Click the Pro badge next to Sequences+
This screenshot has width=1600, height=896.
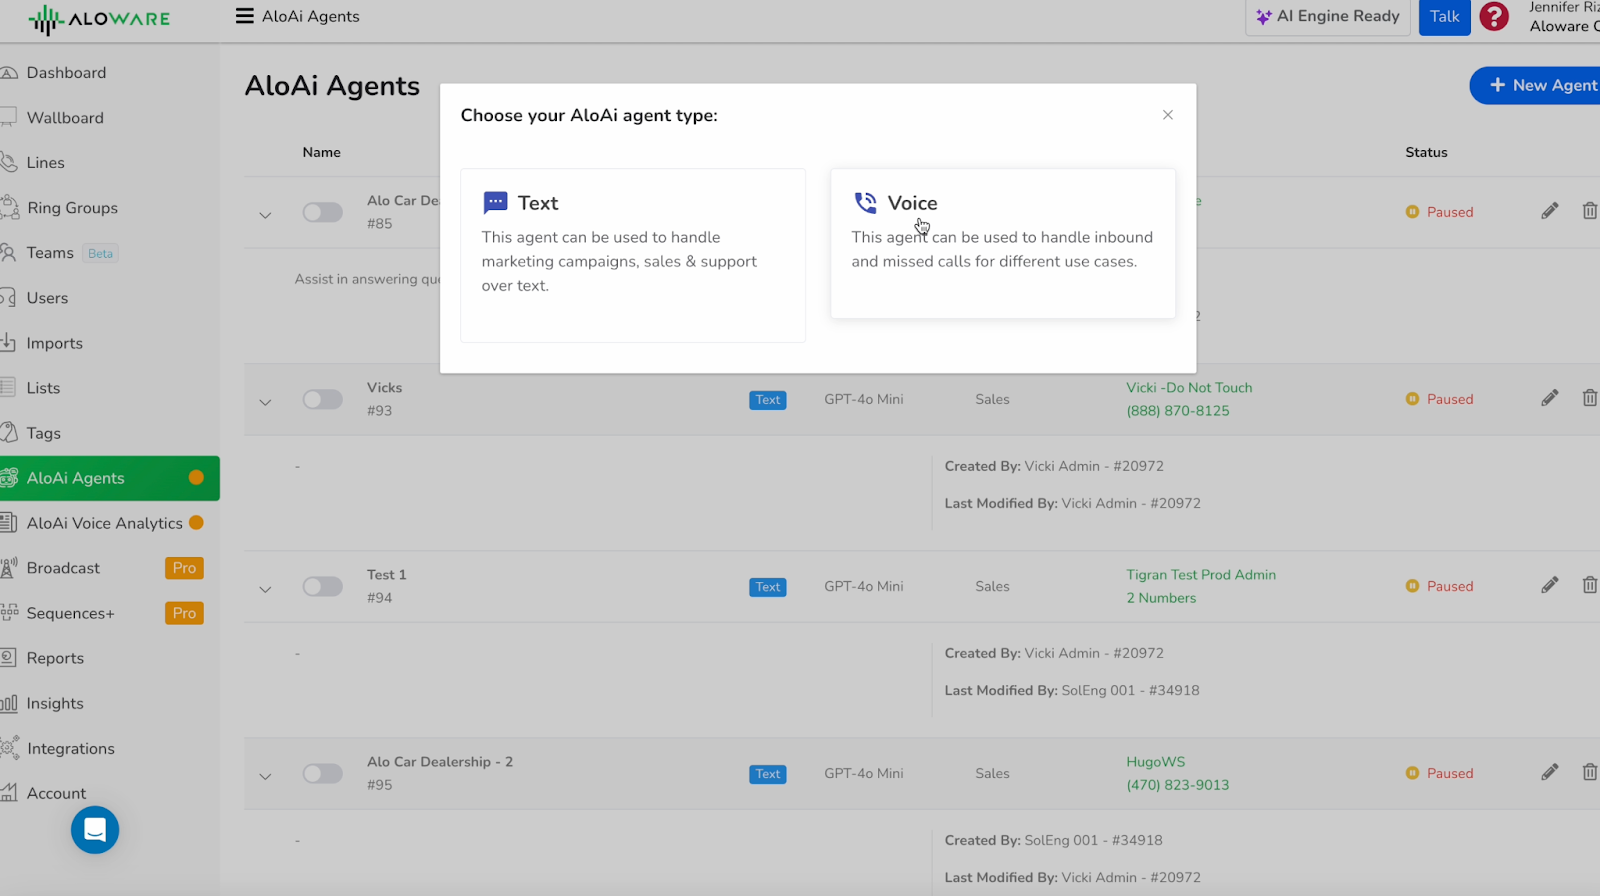tap(184, 613)
